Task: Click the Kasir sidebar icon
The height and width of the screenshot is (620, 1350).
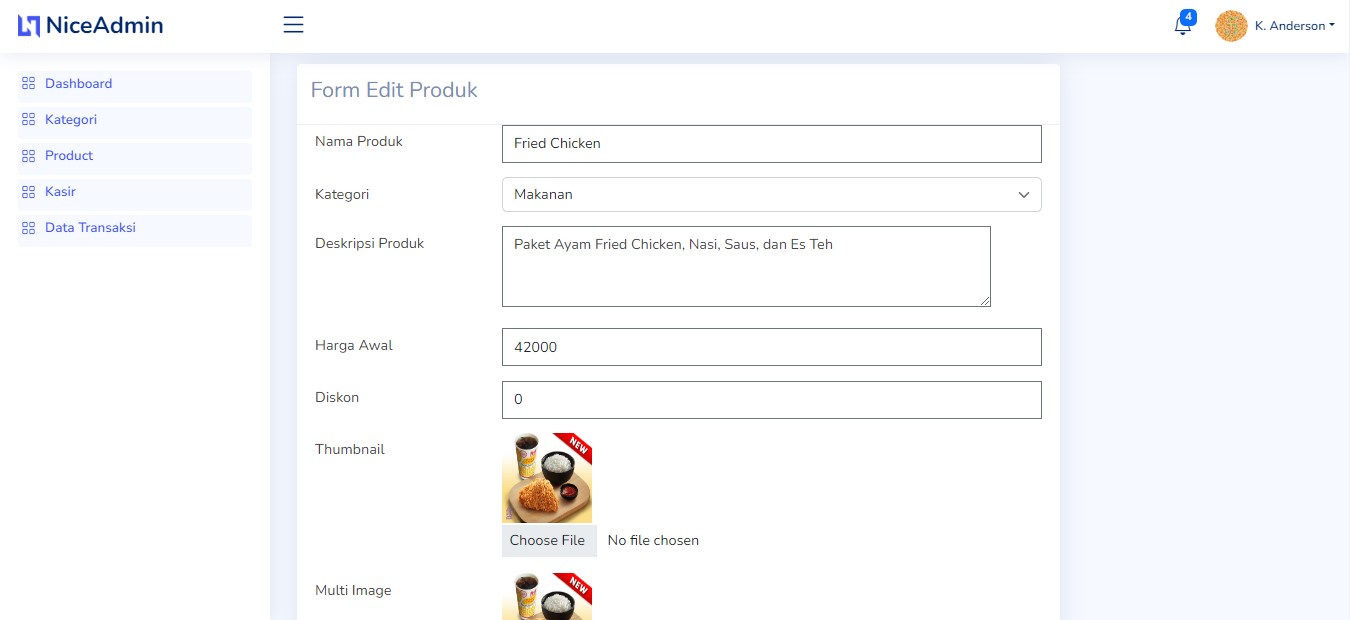Action: tap(29, 192)
